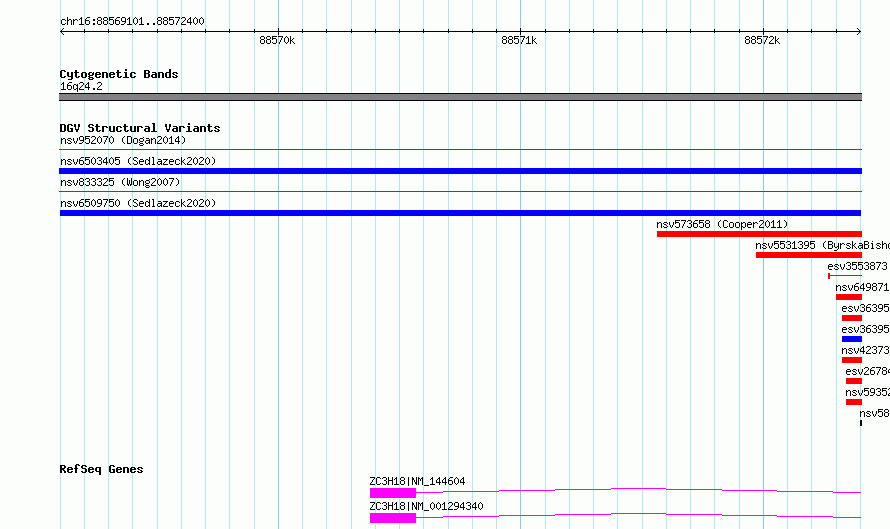Click the black tick feature under nsv58
This screenshot has width=890, height=529.
tap(861, 423)
